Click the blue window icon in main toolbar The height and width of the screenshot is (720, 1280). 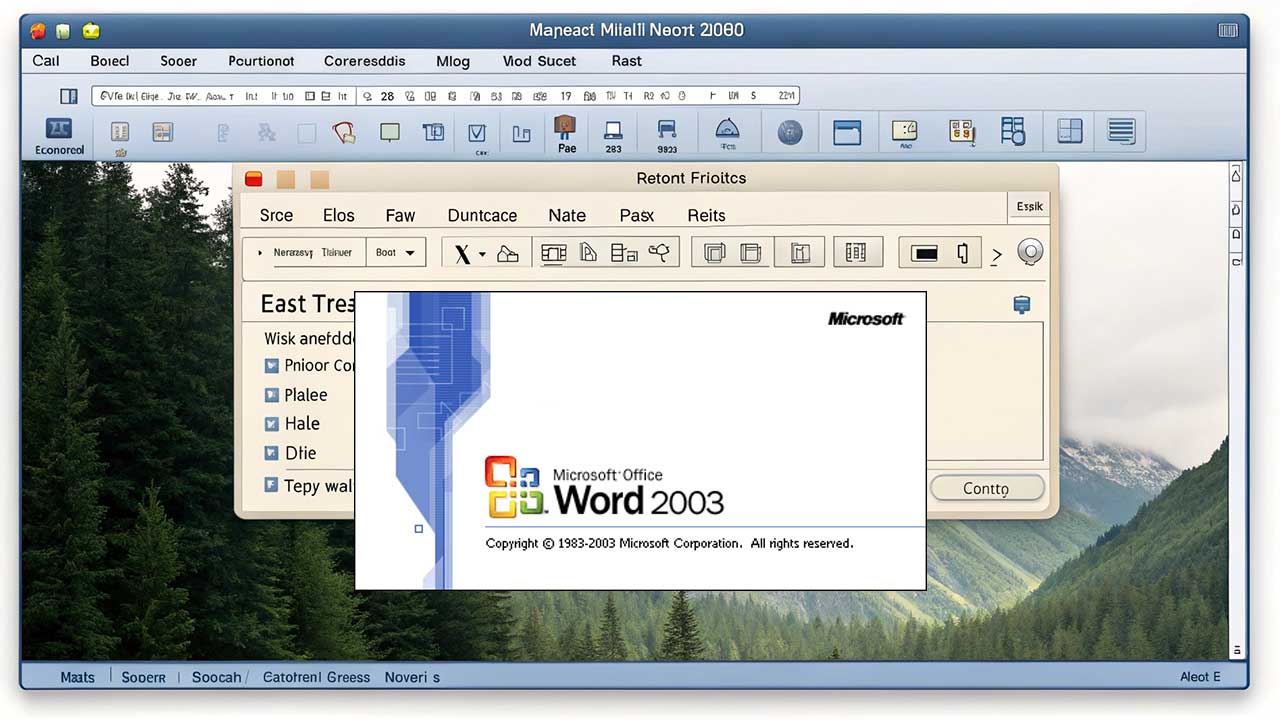[847, 132]
